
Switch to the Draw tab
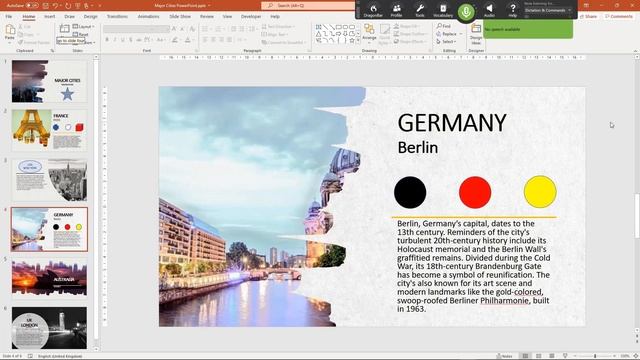tap(69, 16)
